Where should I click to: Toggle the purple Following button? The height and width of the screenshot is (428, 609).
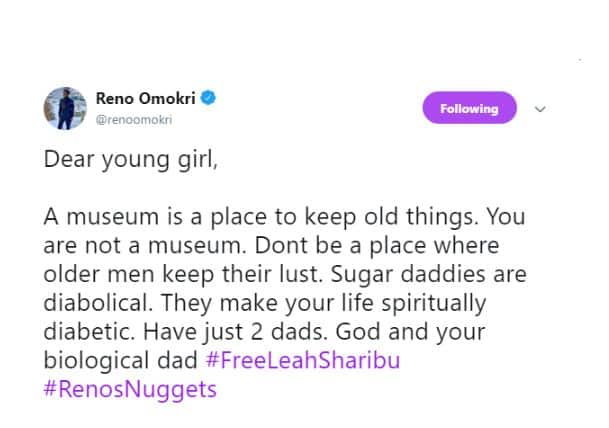pyautogui.click(x=469, y=108)
